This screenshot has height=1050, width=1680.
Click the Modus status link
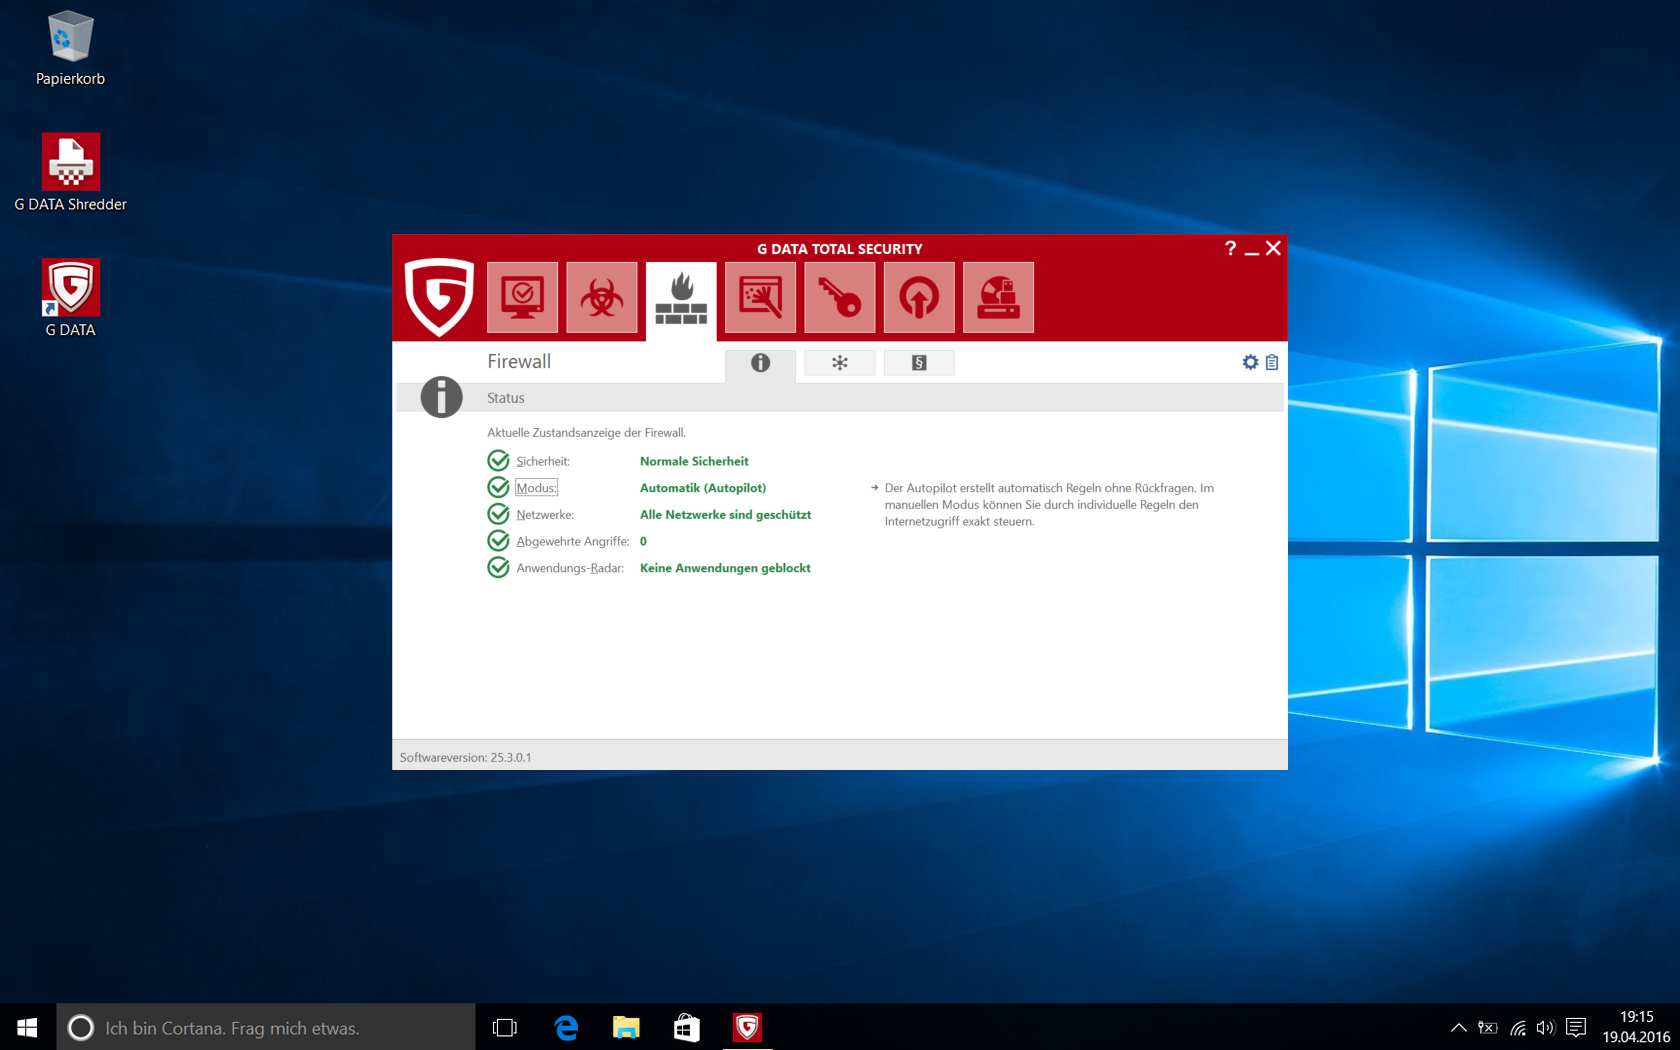[x=536, y=488]
